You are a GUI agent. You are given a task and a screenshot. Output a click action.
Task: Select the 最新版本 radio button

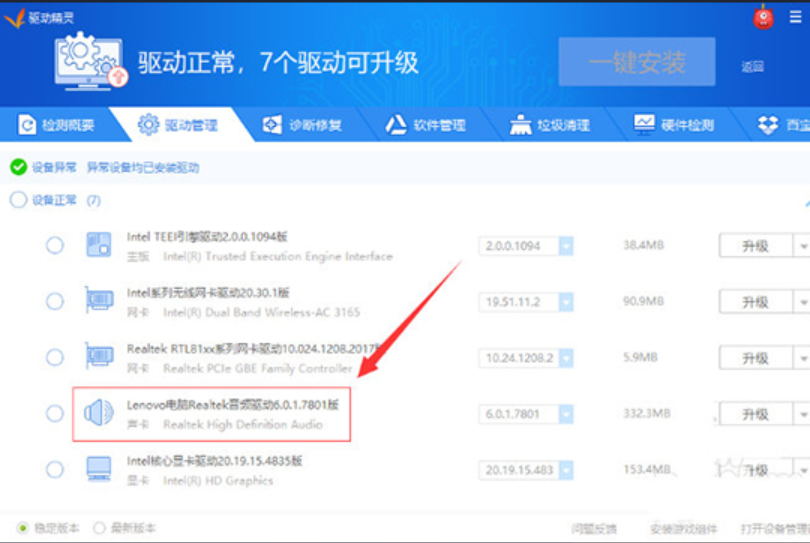pos(99,527)
